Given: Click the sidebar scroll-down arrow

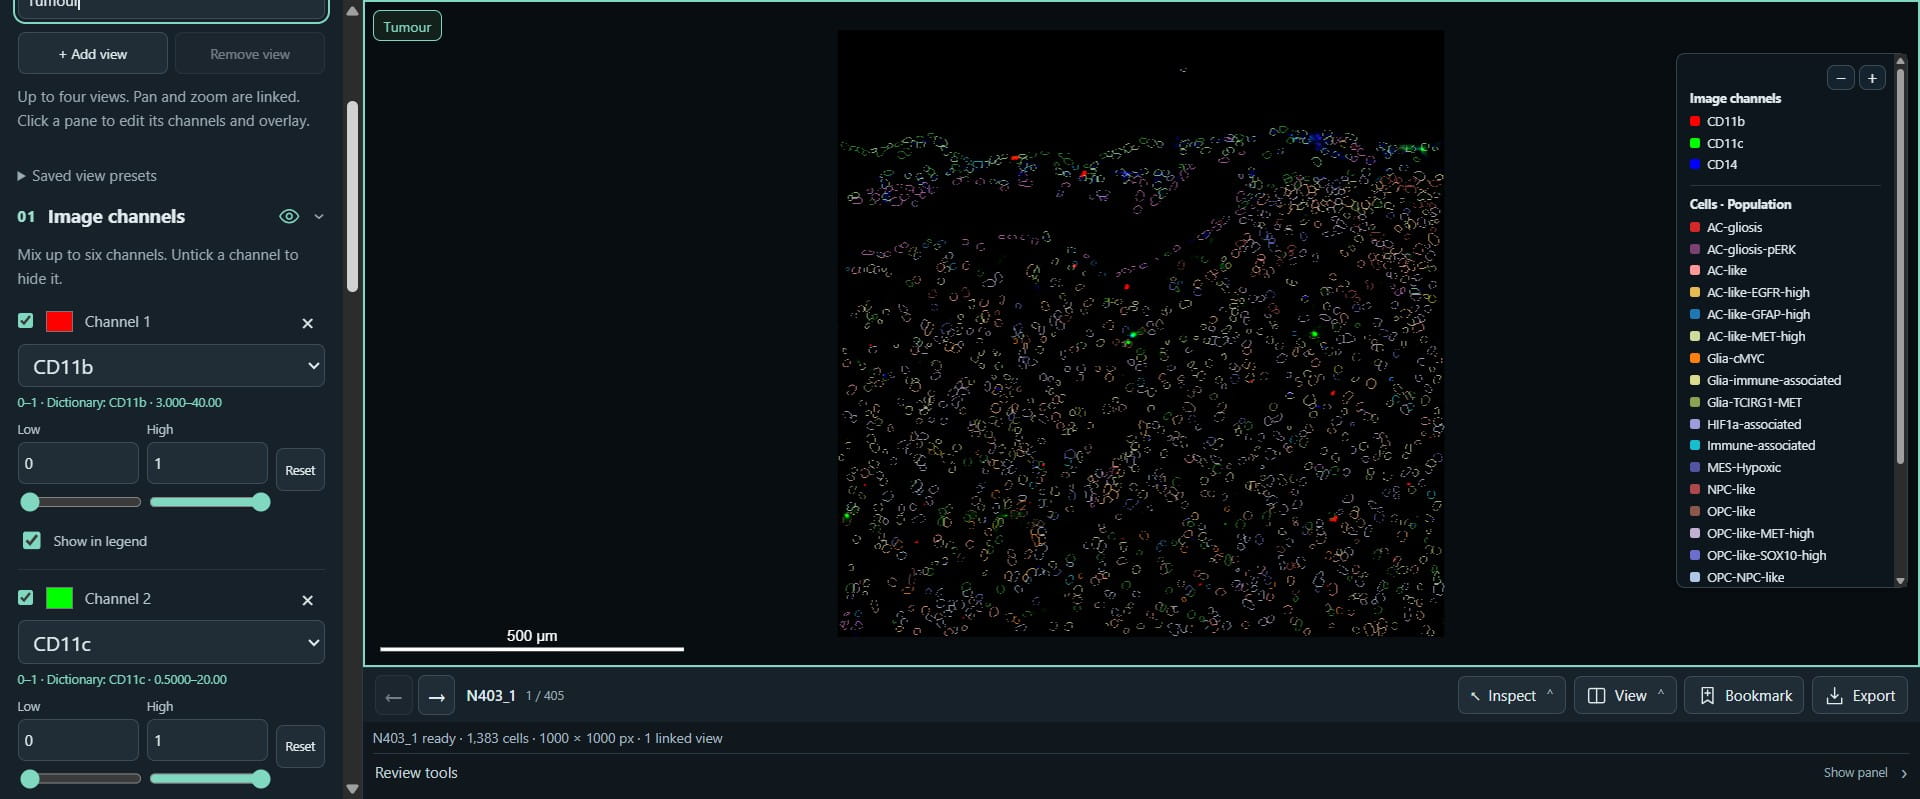Looking at the screenshot, I should 352,789.
